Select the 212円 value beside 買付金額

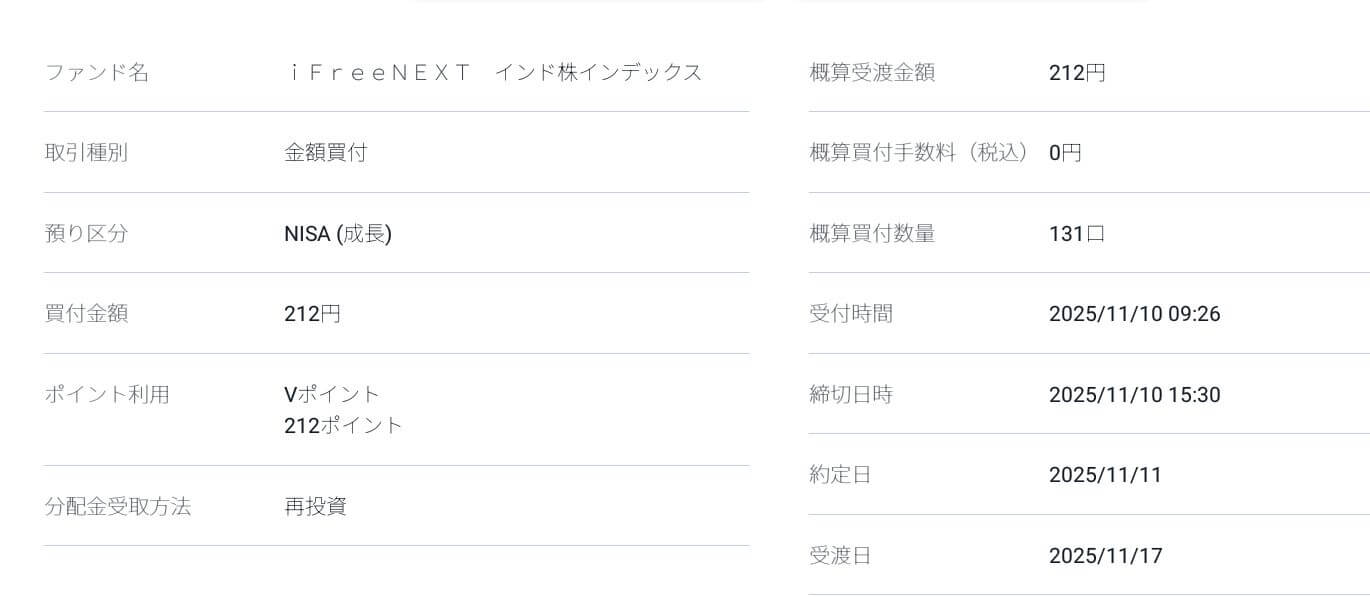(312, 314)
